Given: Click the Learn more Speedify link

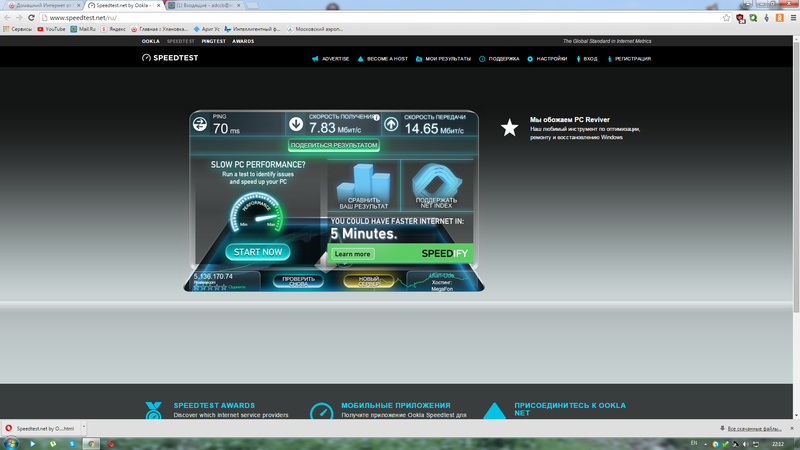Looking at the screenshot, I should pos(352,254).
